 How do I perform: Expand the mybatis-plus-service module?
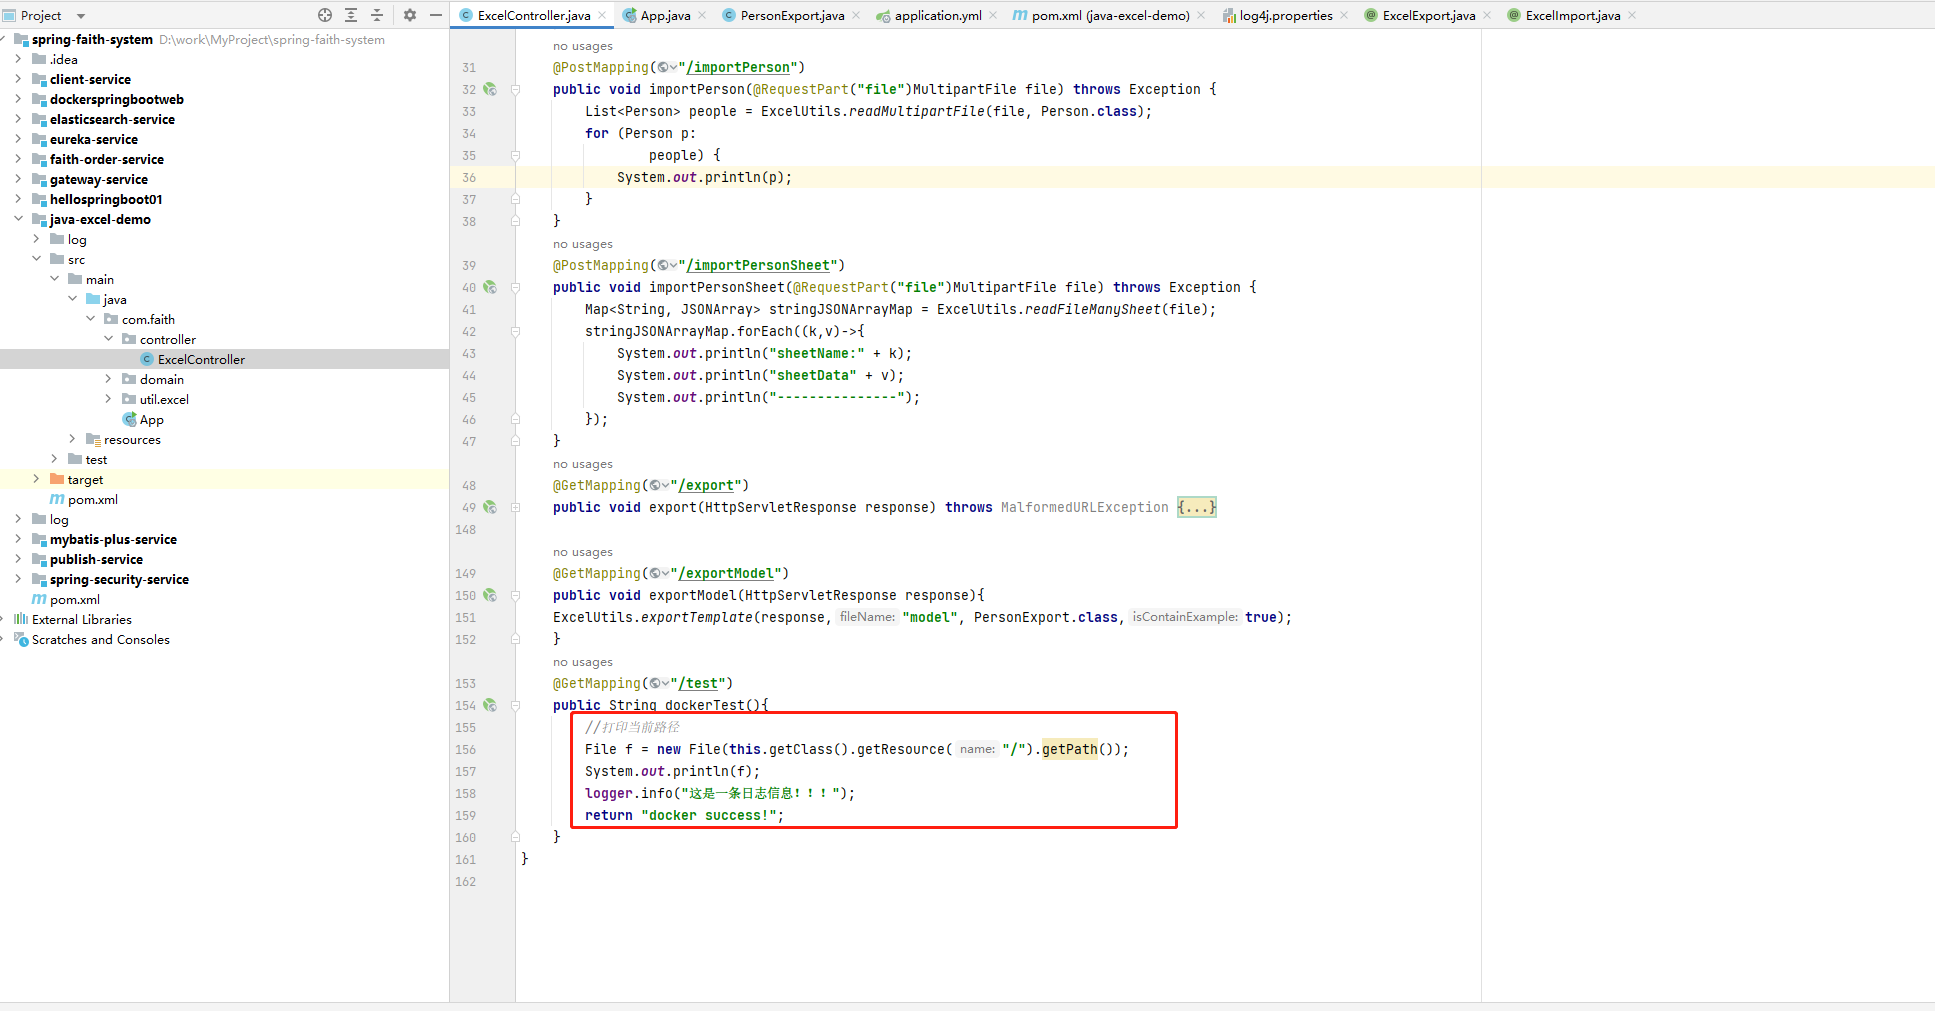[x=18, y=539]
